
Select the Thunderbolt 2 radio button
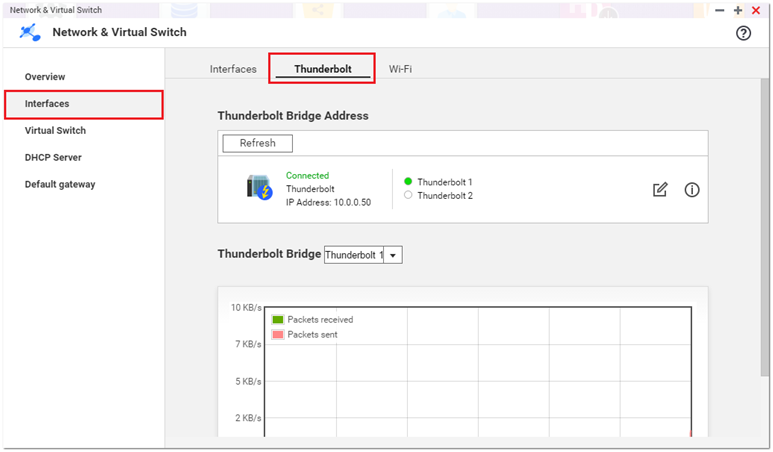pyautogui.click(x=408, y=195)
